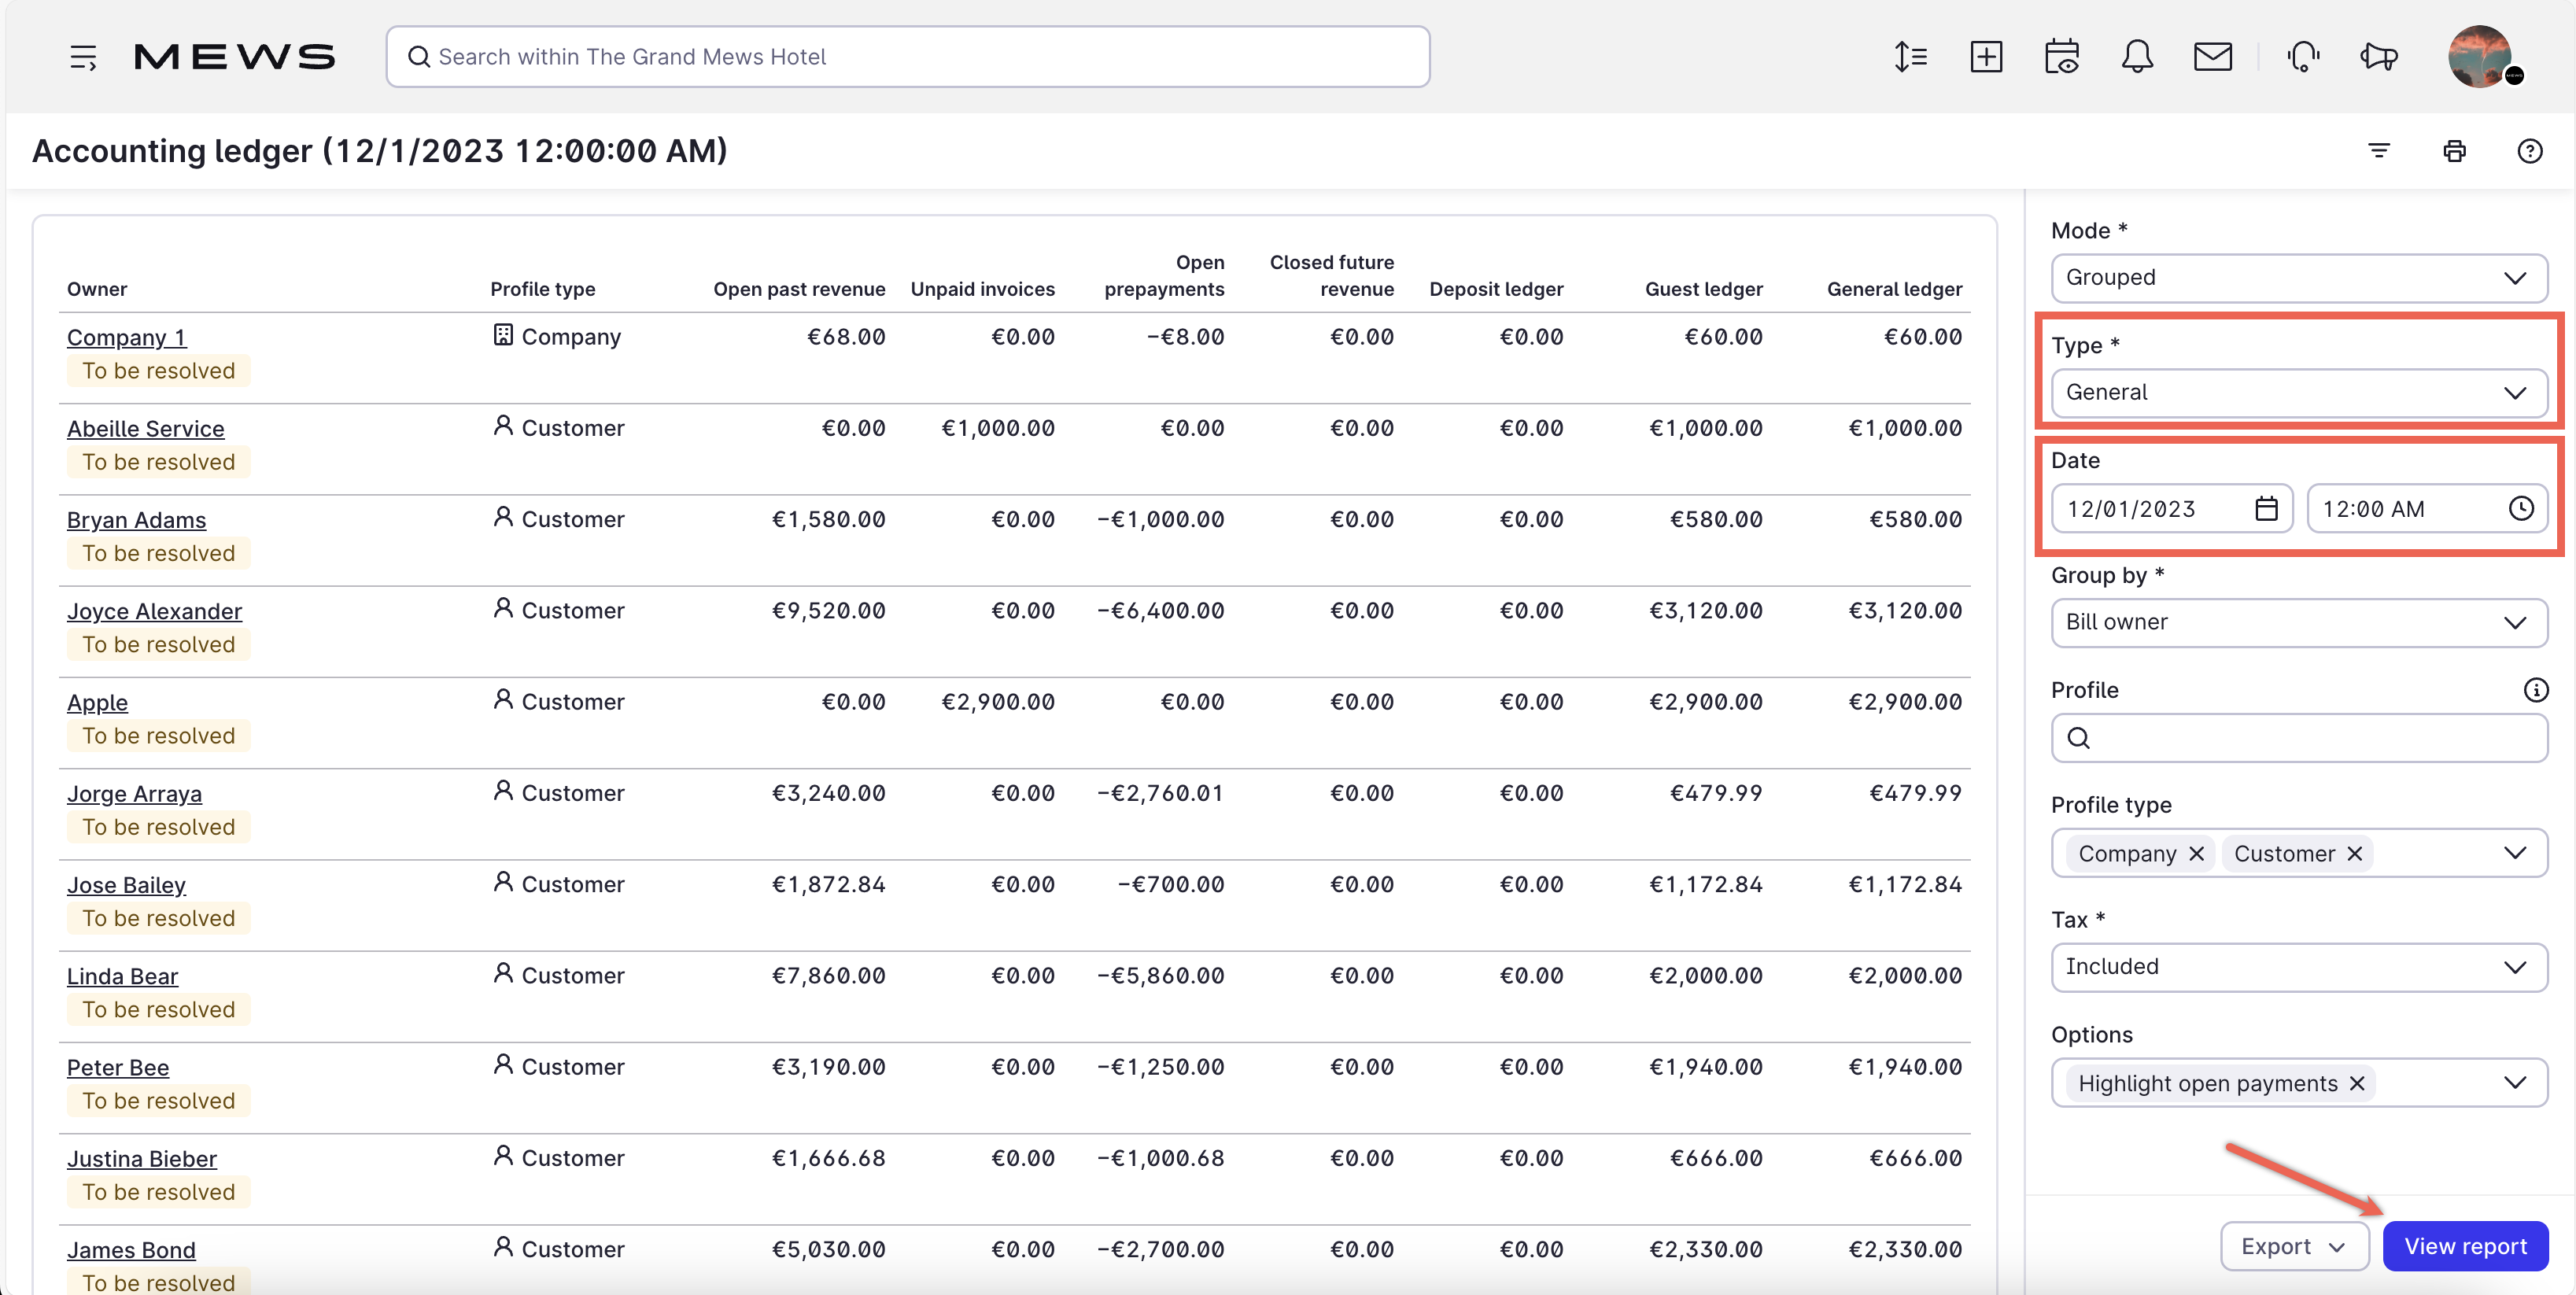This screenshot has width=2576, height=1295.
Task: Focus the hotel search field
Action: (907, 57)
